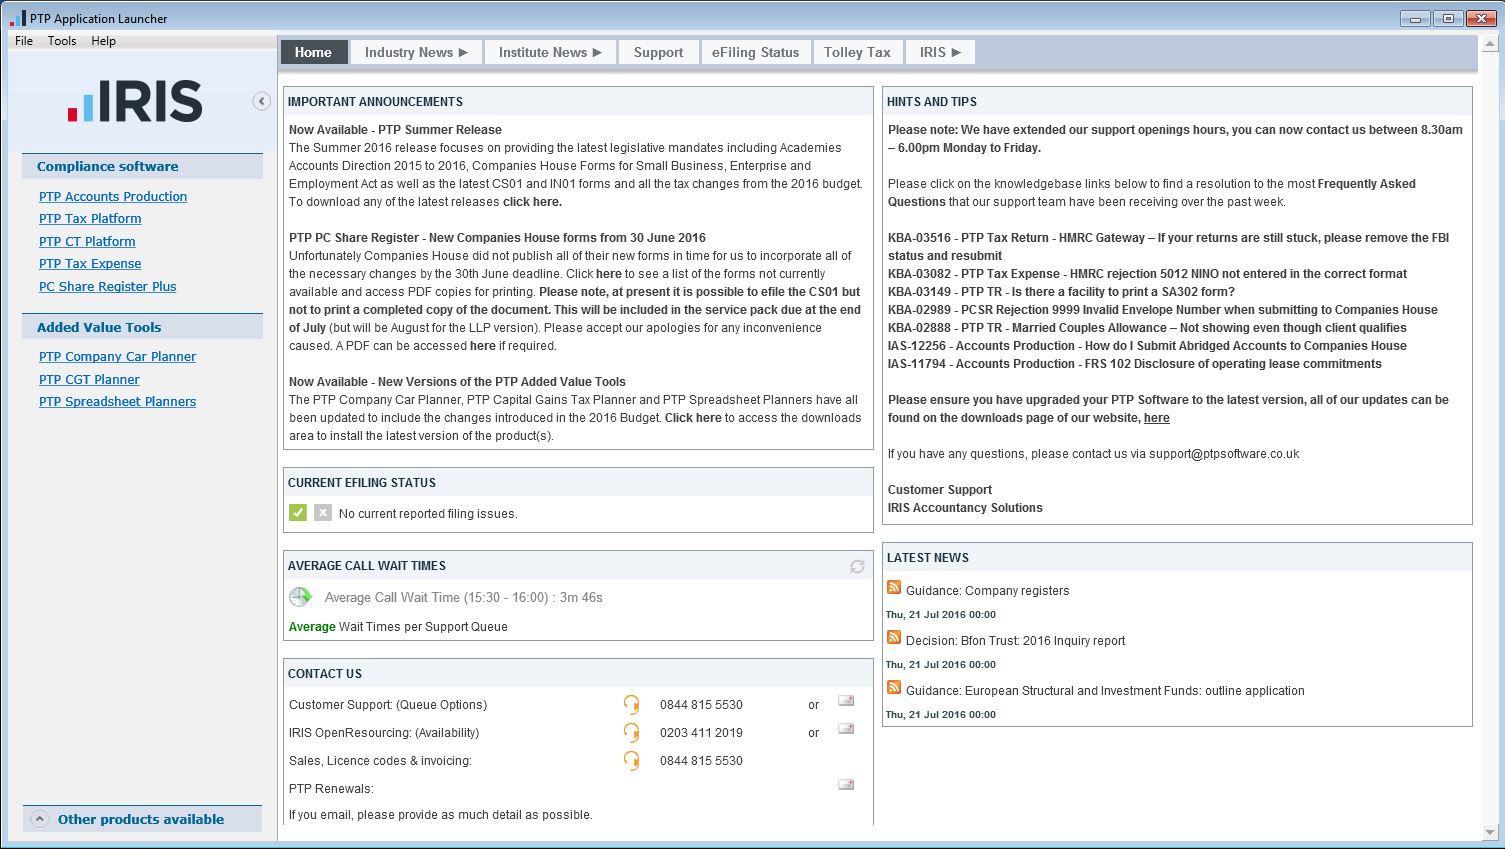The image size is (1505, 849).
Task: Open the Guidance: Company registers news item
Action: pyautogui.click(x=987, y=591)
